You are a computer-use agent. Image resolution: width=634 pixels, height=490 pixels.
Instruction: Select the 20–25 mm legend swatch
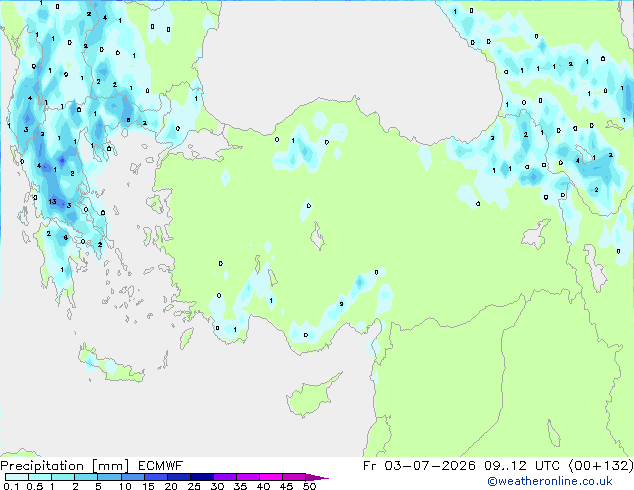click(x=178, y=477)
